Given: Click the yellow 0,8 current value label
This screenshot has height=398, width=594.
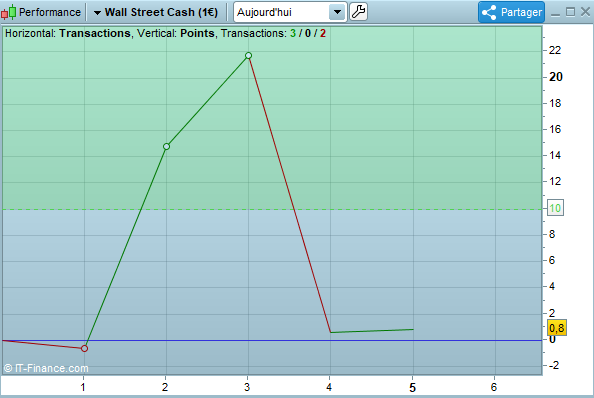Looking at the screenshot, I should [557, 328].
